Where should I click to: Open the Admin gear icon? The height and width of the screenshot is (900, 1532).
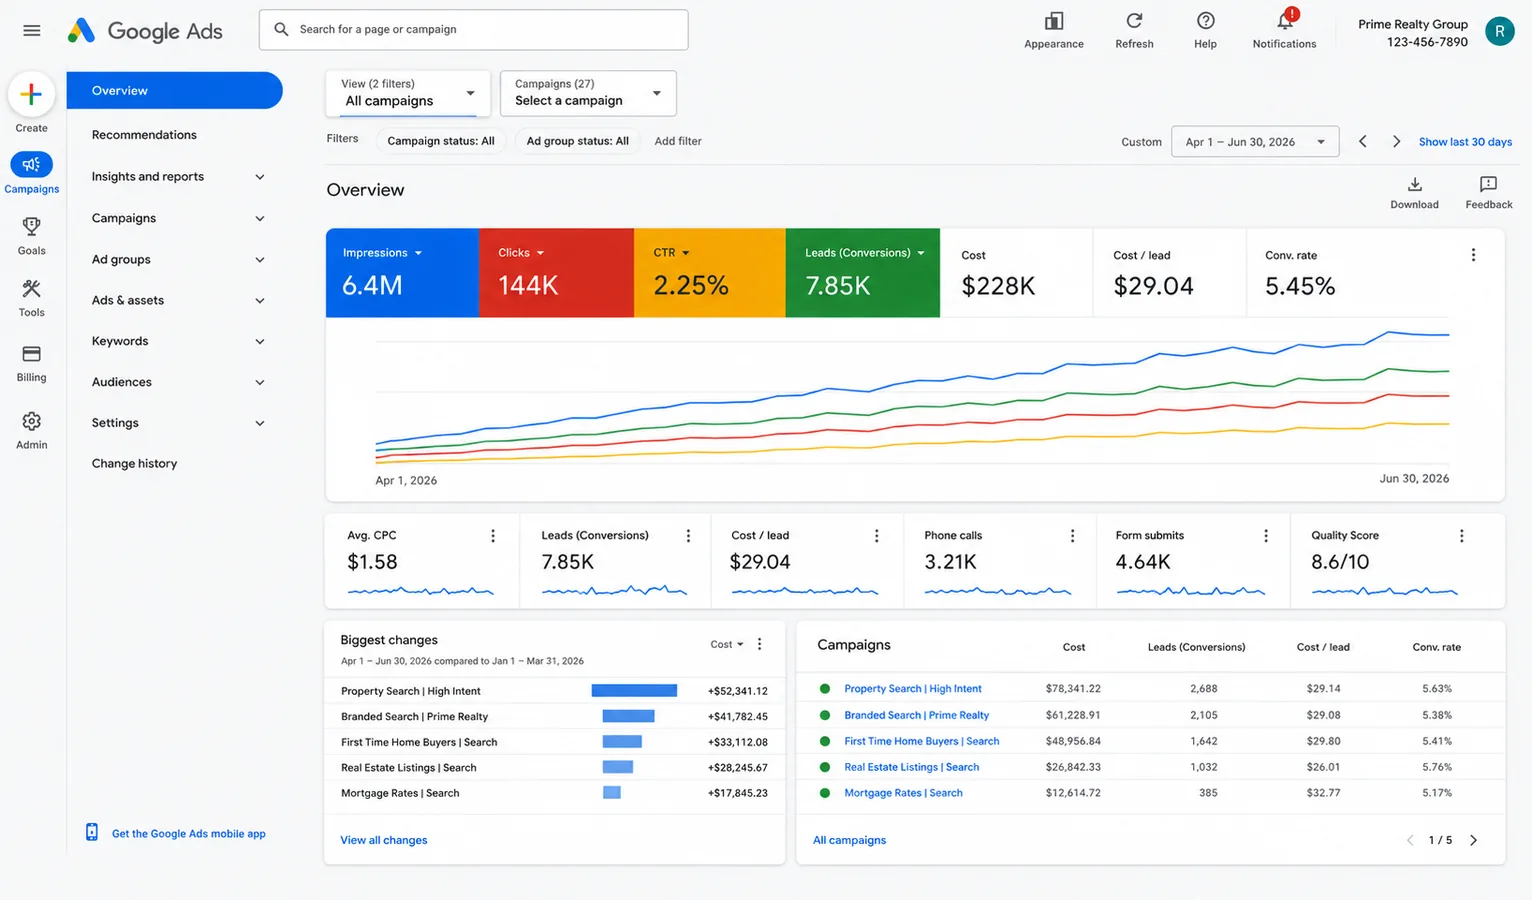[x=31, y=421]
